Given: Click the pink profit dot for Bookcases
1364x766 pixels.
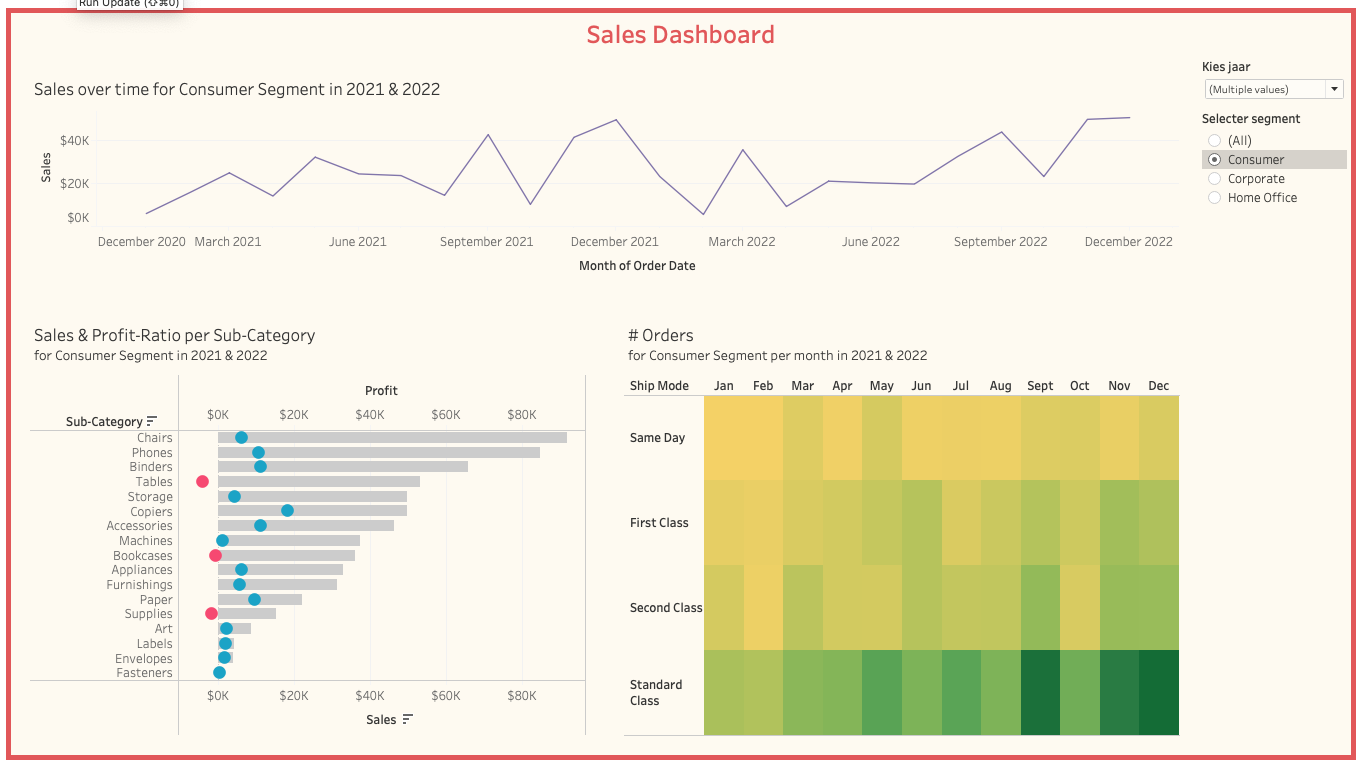Looking at the screenshot, I should click(x=215, y=555).
